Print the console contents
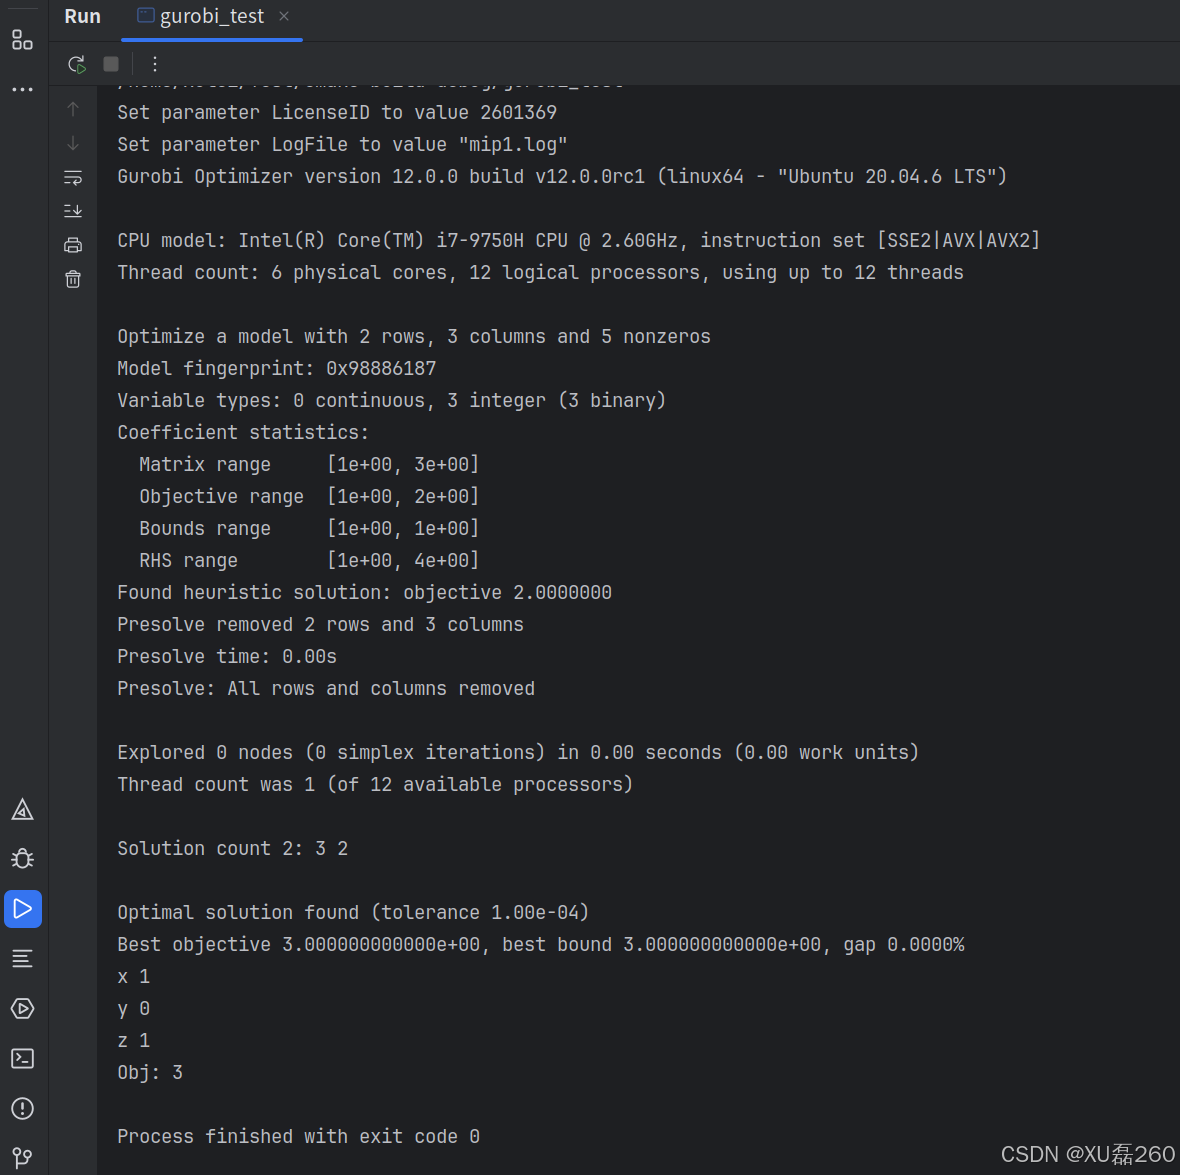 click(x=72, y=244)
